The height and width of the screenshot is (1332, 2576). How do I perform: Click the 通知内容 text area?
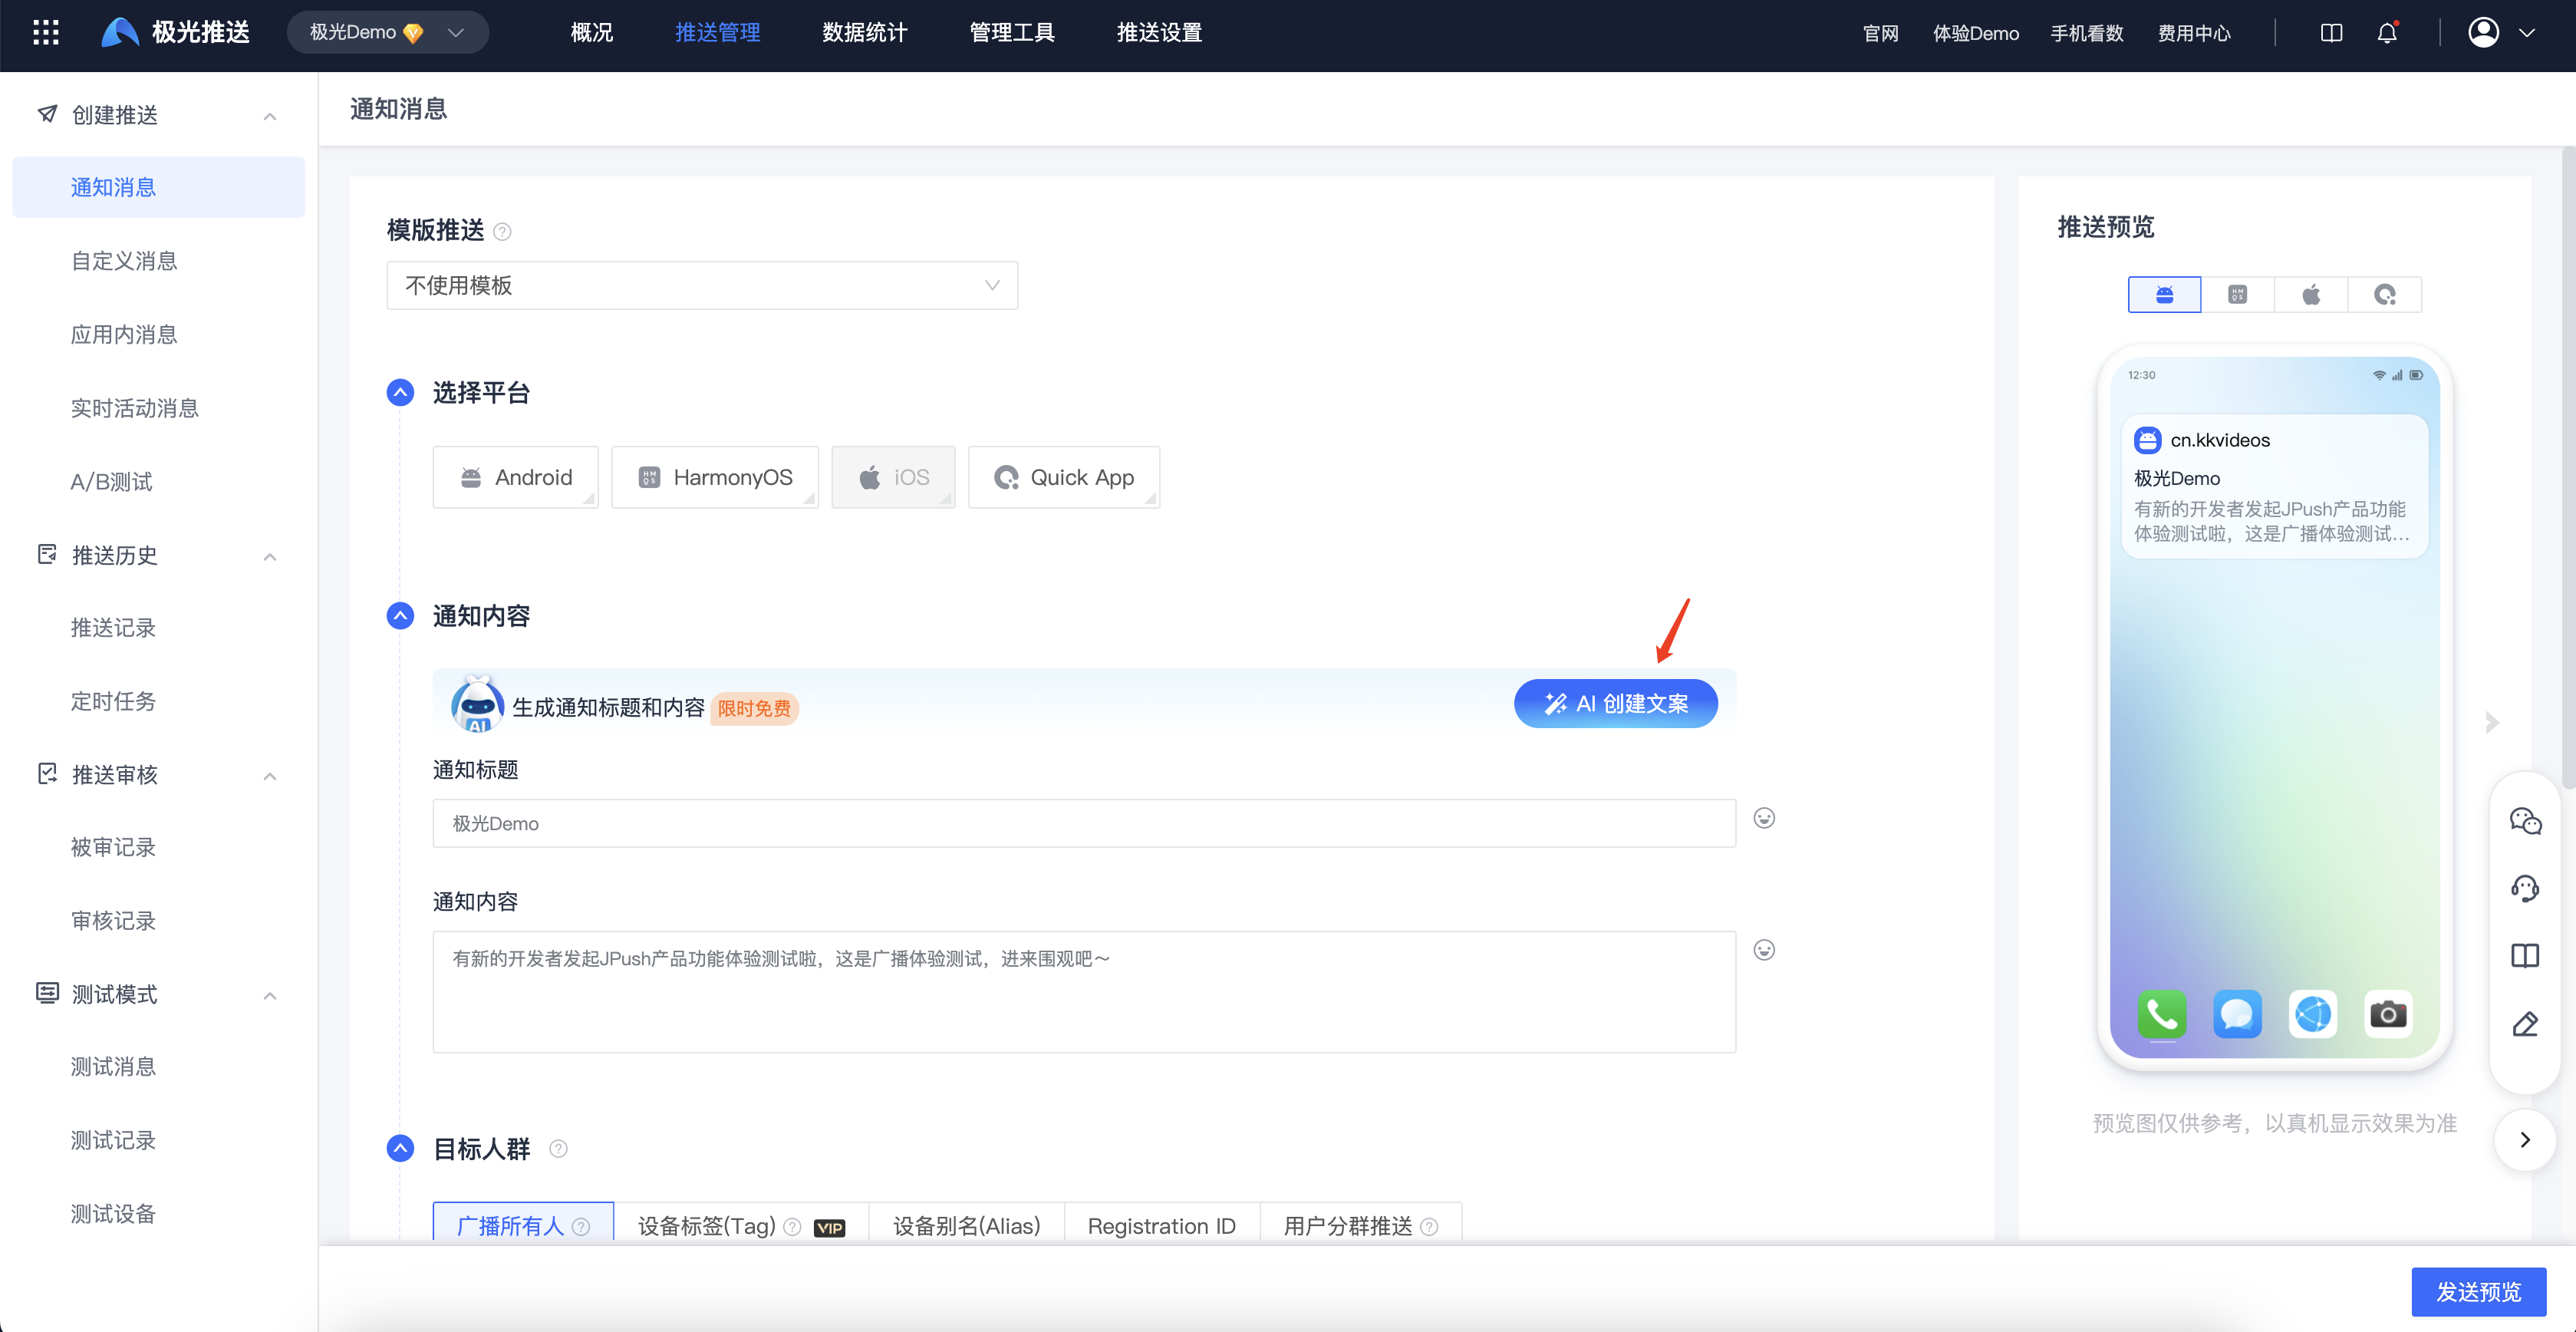(x=1084, y=992)
